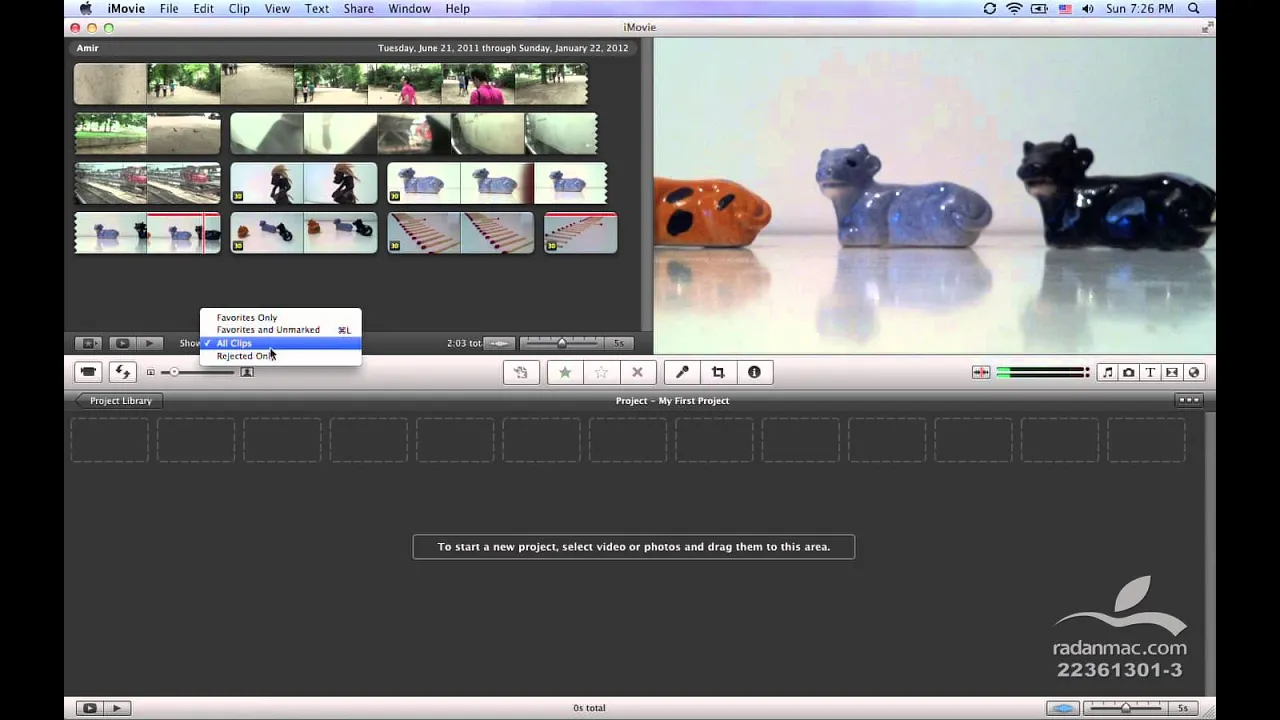Viewport: 1280px width, 720px height.
Task: Toggle audio waveforms button in project bar
Action: [x=1063, y=708]
